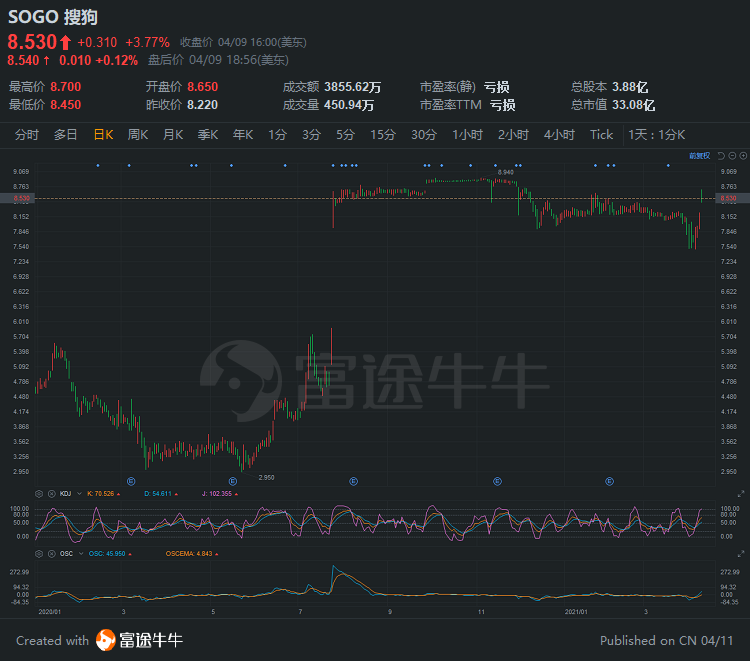This screenshot has height=661, width=750.
Task: Select the 年K yearly candlestick tab
Action: point(243,135)
